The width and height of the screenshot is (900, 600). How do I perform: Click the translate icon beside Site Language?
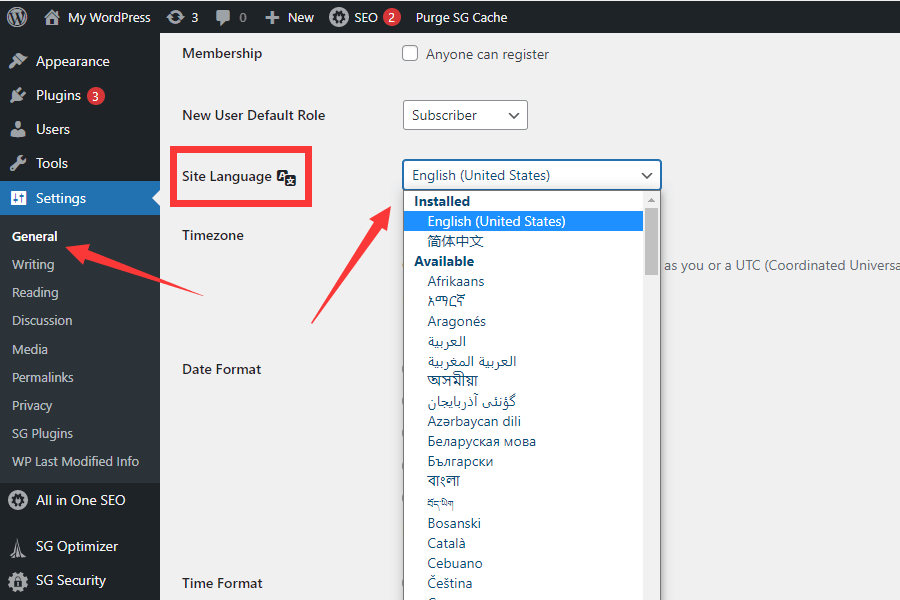[x=287, y=178]
